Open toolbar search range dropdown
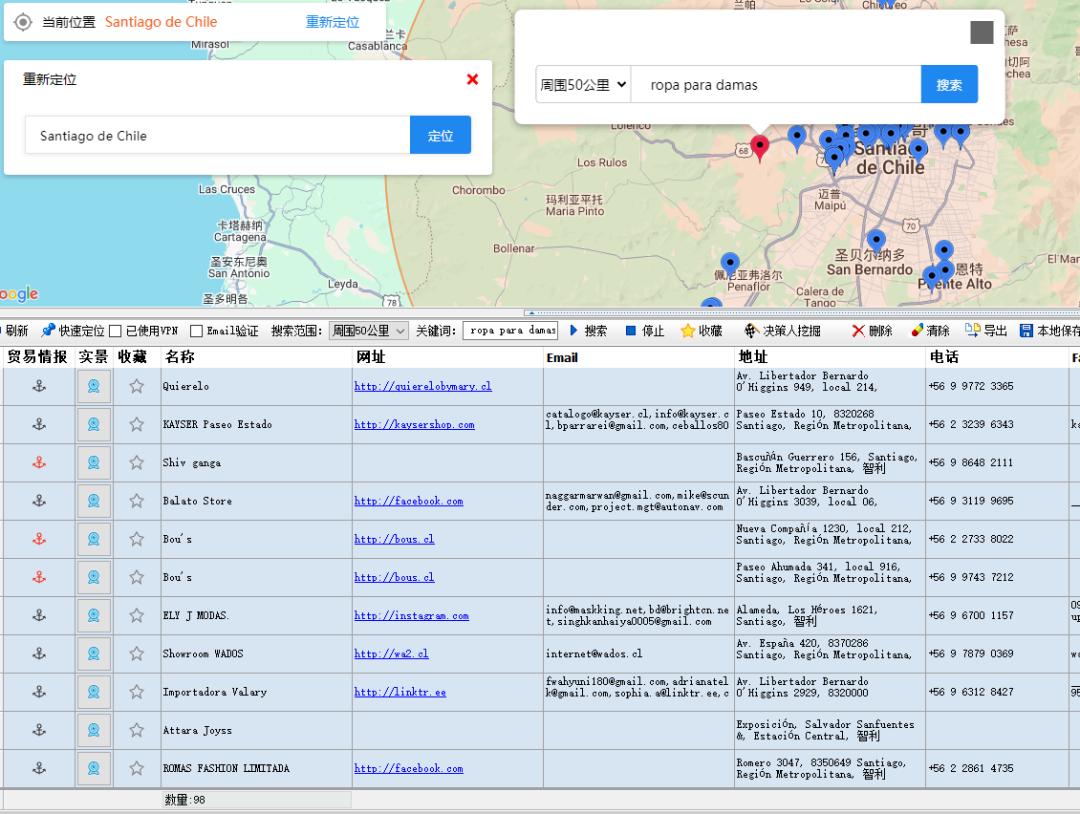Viewport: 1080px width, 814px height. pos(368,331)
